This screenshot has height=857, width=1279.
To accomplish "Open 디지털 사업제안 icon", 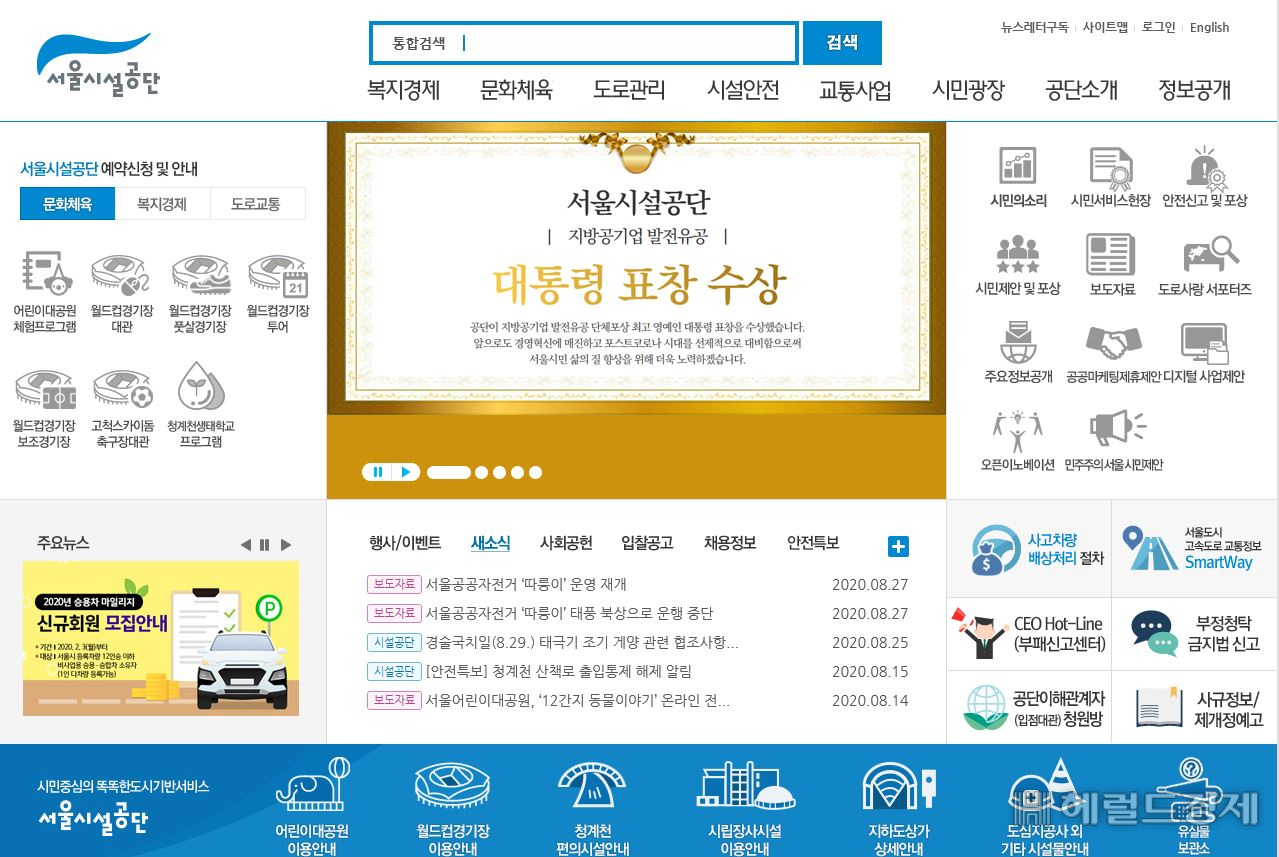I will tap(1204, 342).
